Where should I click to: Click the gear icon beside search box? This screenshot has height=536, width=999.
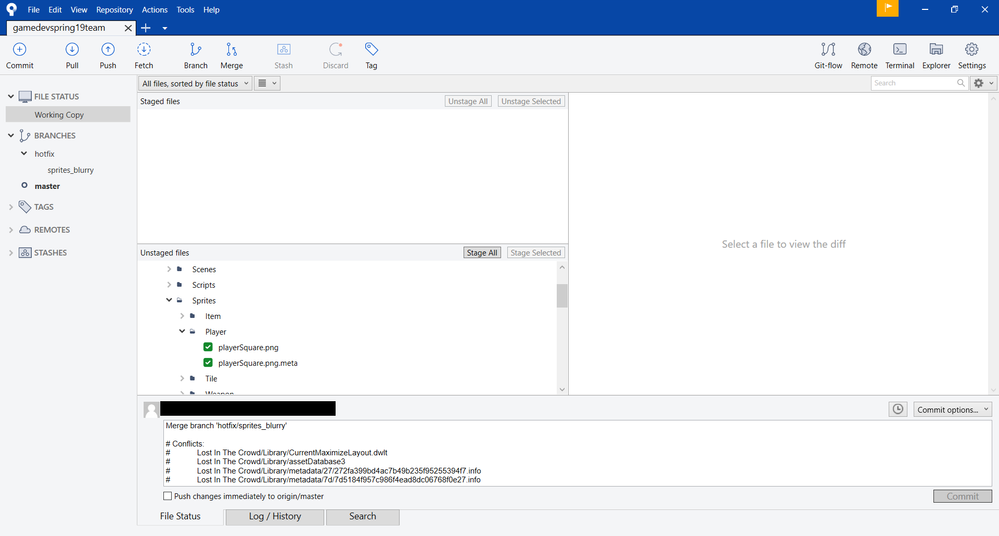(x=979, y=83)
